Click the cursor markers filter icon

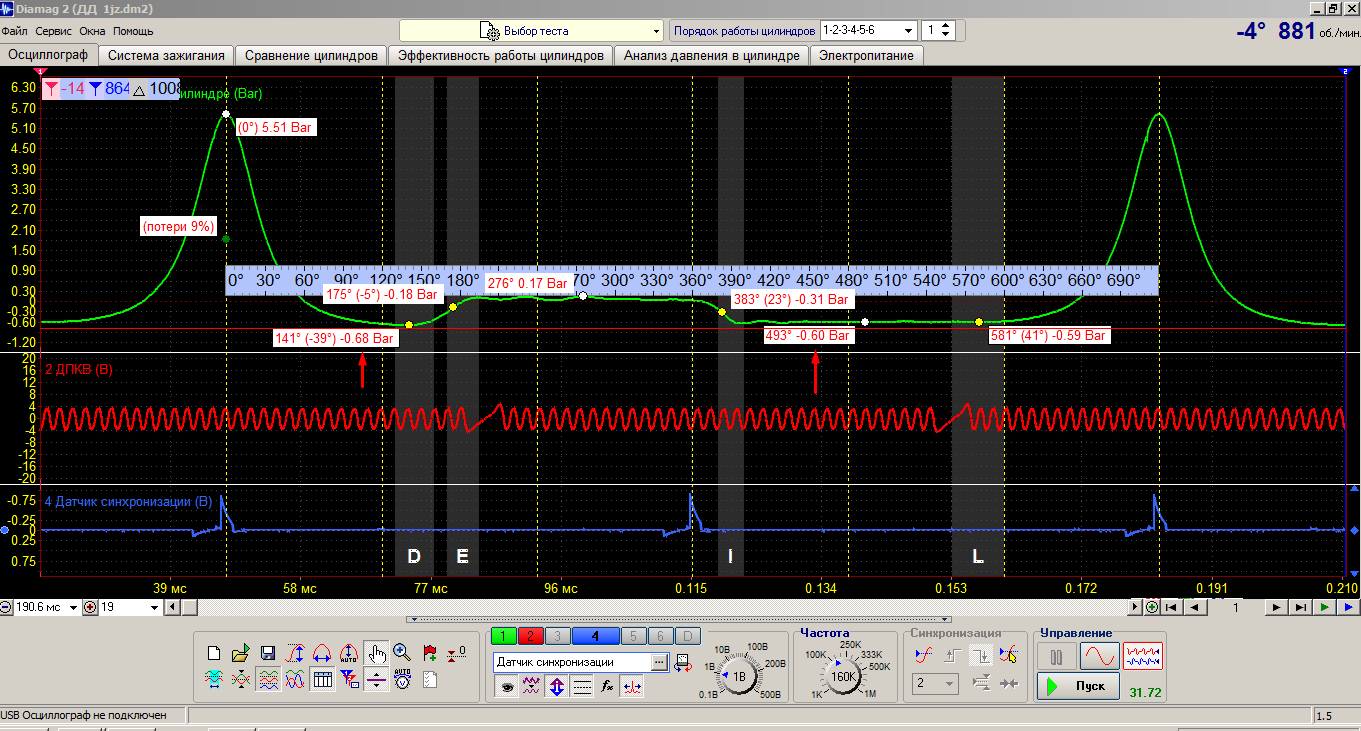(349, 680)
